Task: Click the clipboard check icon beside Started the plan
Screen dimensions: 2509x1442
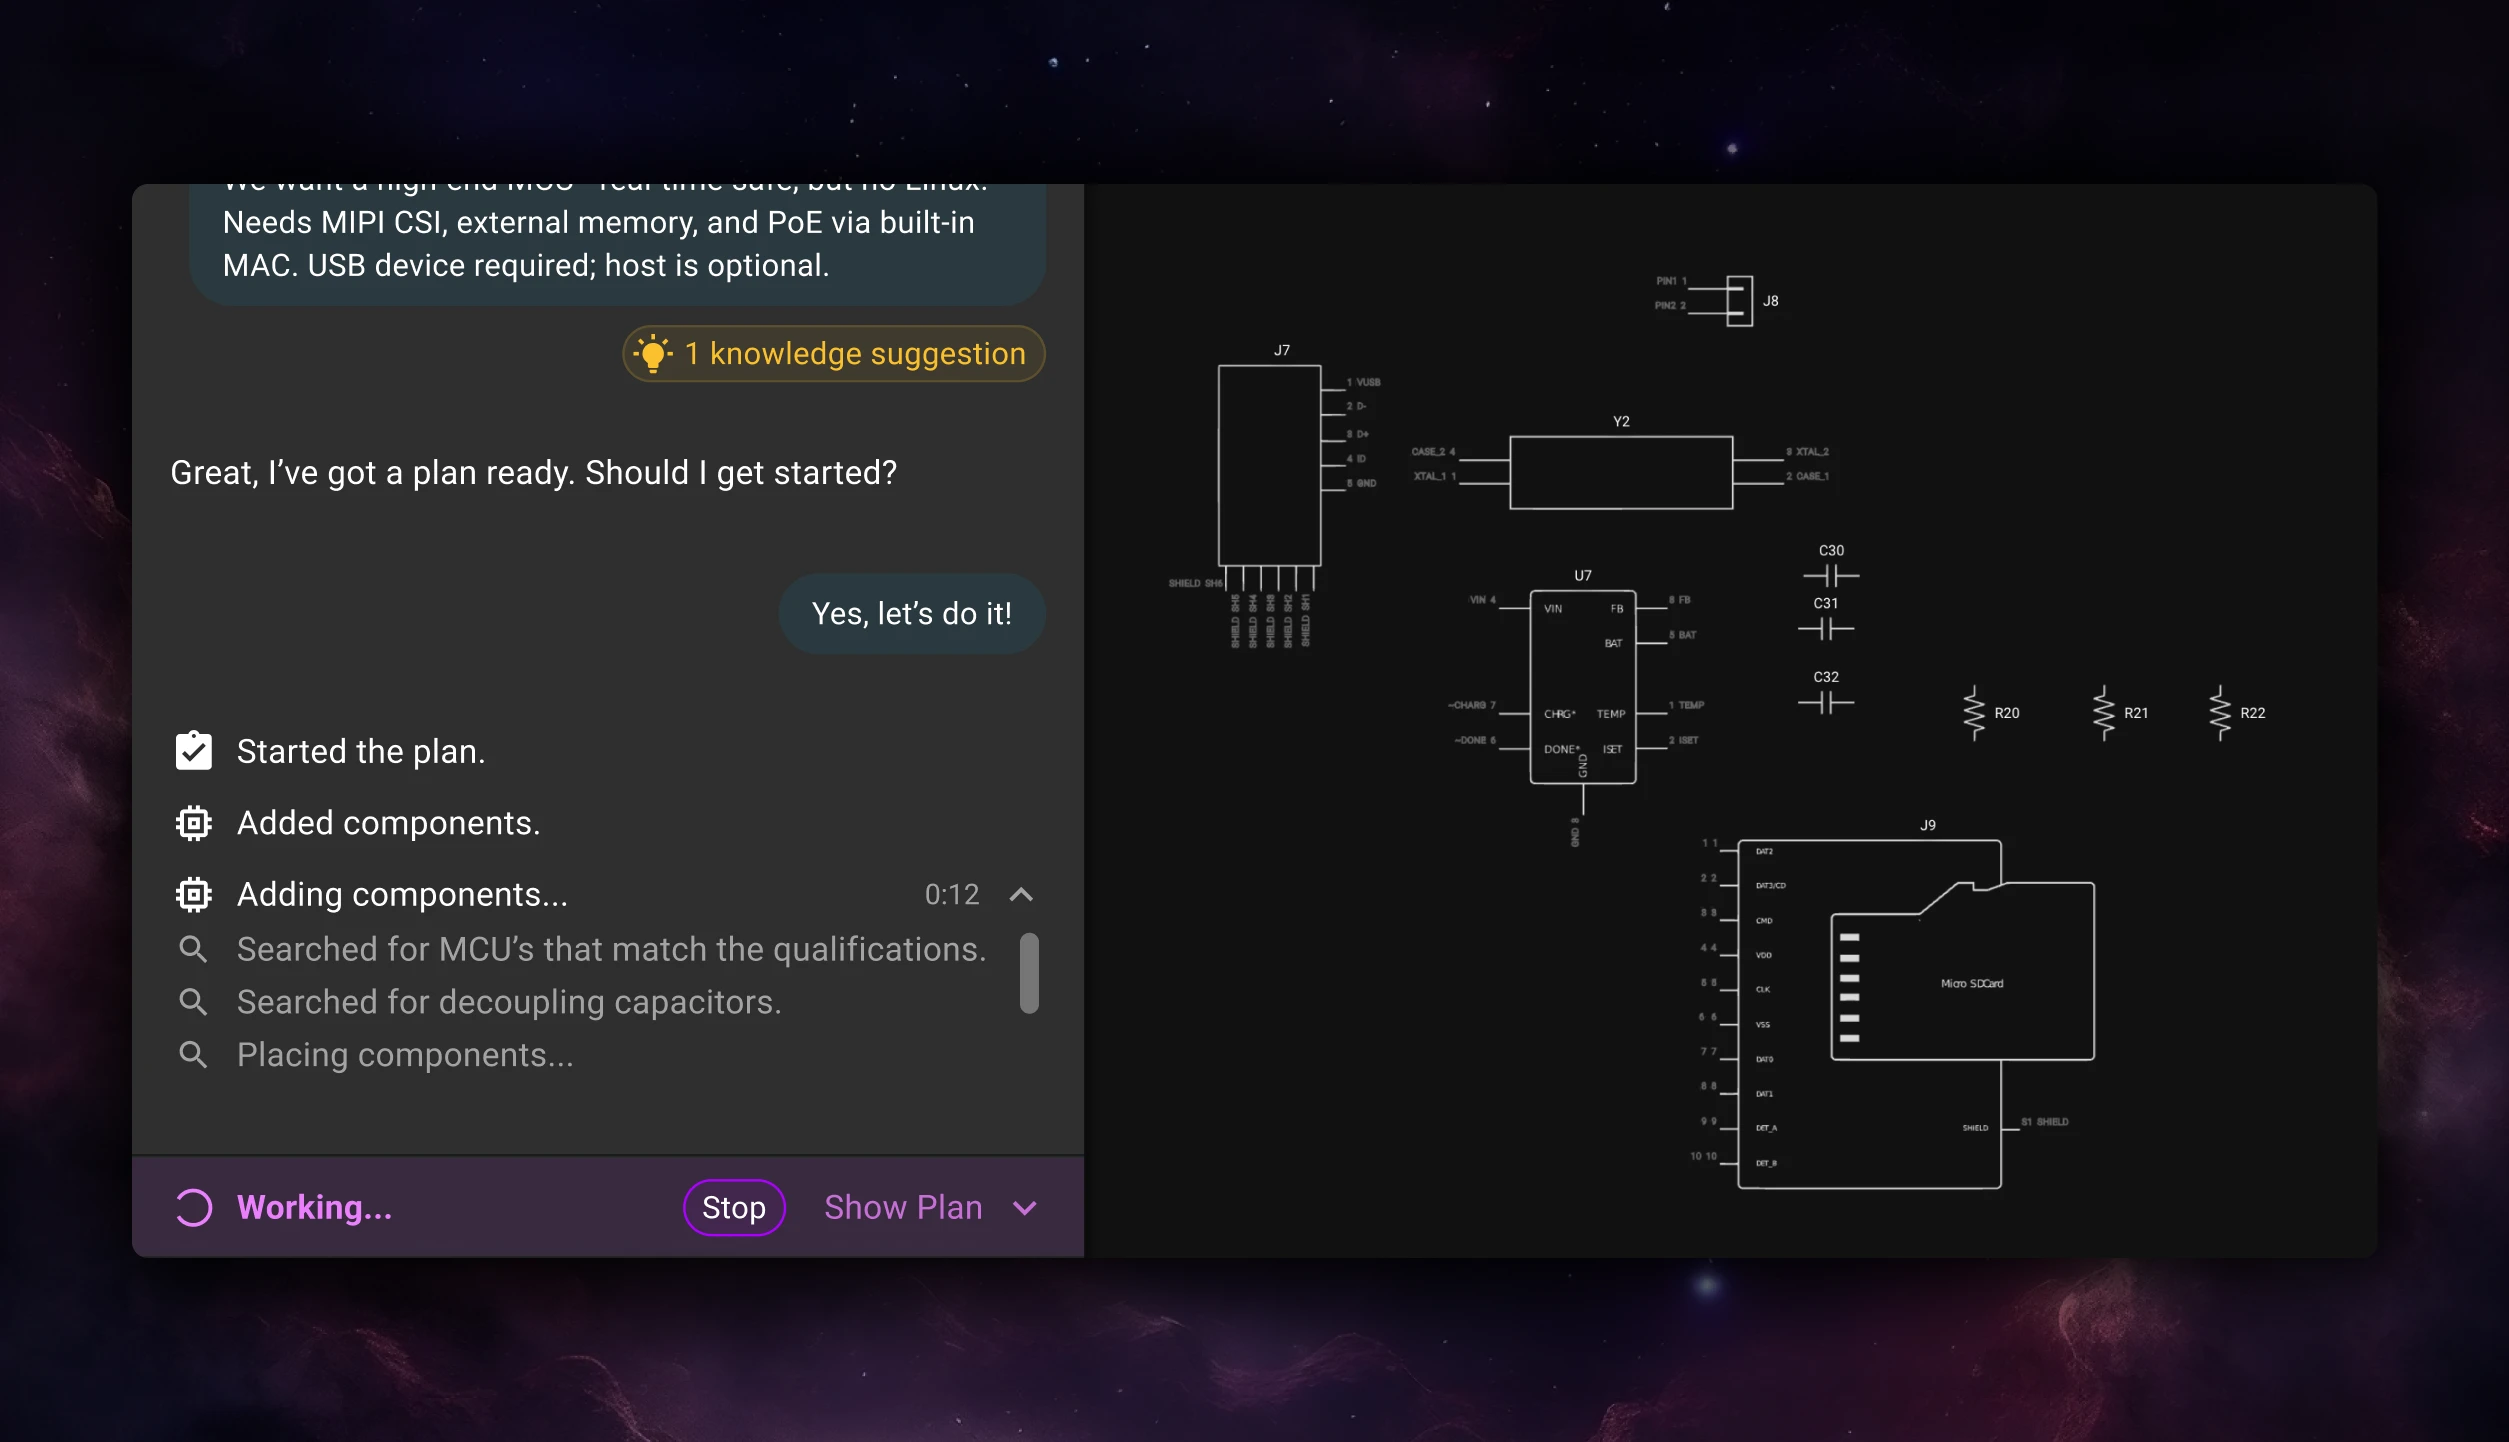Action: (x=194, y=751)
